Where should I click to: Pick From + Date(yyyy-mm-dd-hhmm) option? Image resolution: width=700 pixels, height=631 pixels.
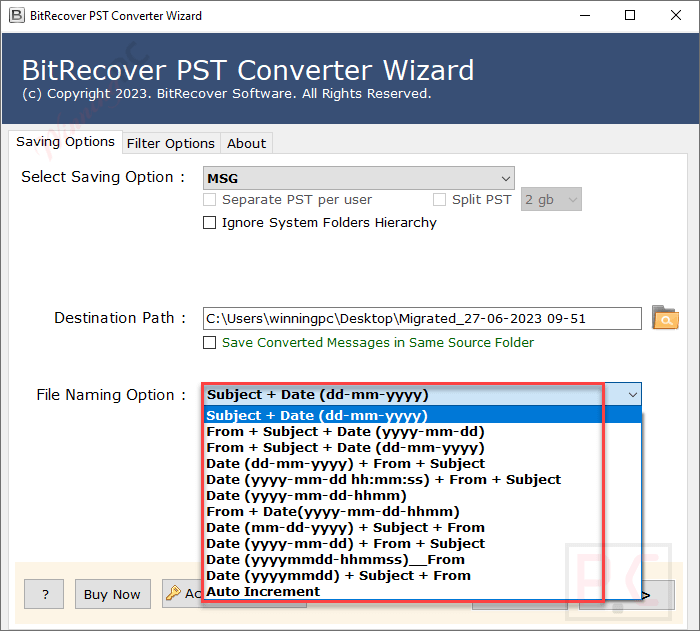coord(423,512)
